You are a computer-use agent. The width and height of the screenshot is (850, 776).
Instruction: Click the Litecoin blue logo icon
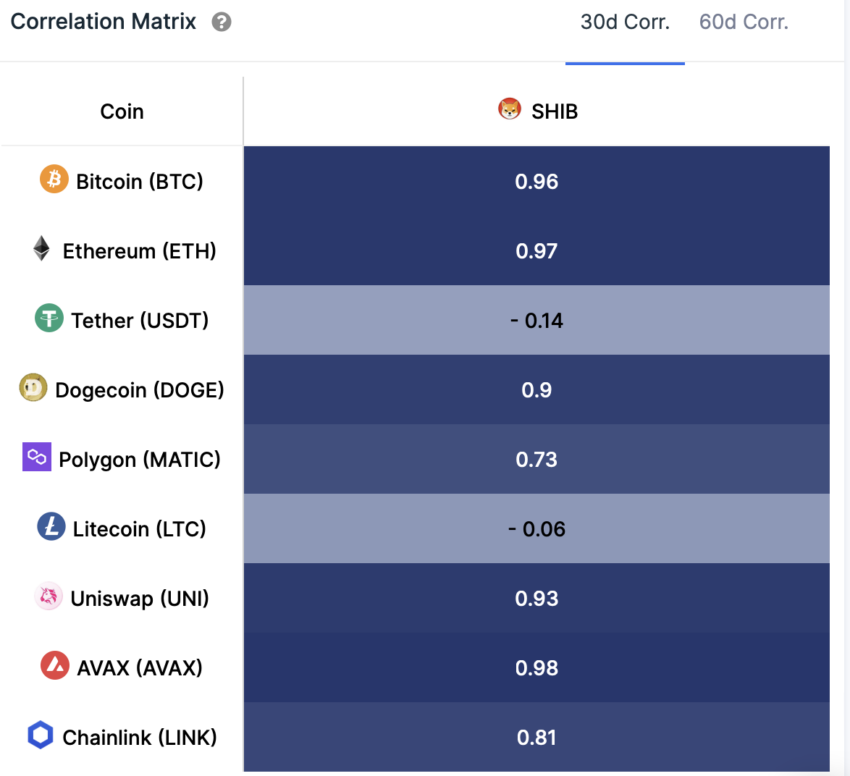click(51, 527)
